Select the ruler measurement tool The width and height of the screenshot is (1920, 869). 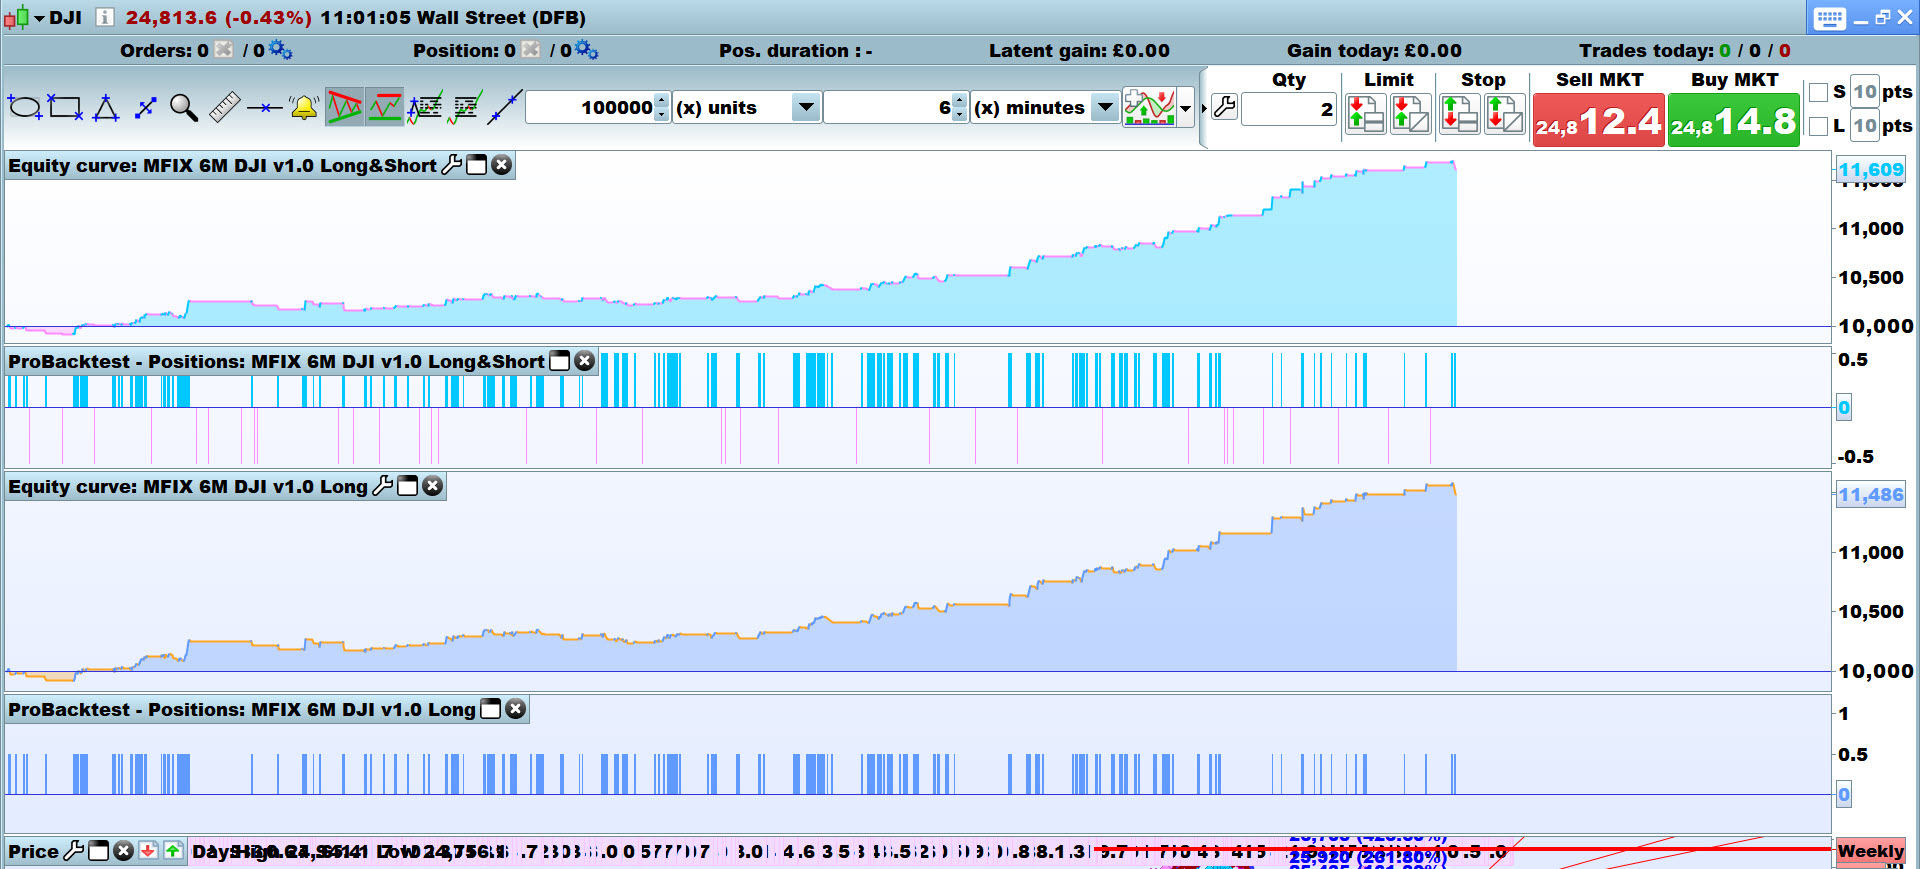point(225,107)
